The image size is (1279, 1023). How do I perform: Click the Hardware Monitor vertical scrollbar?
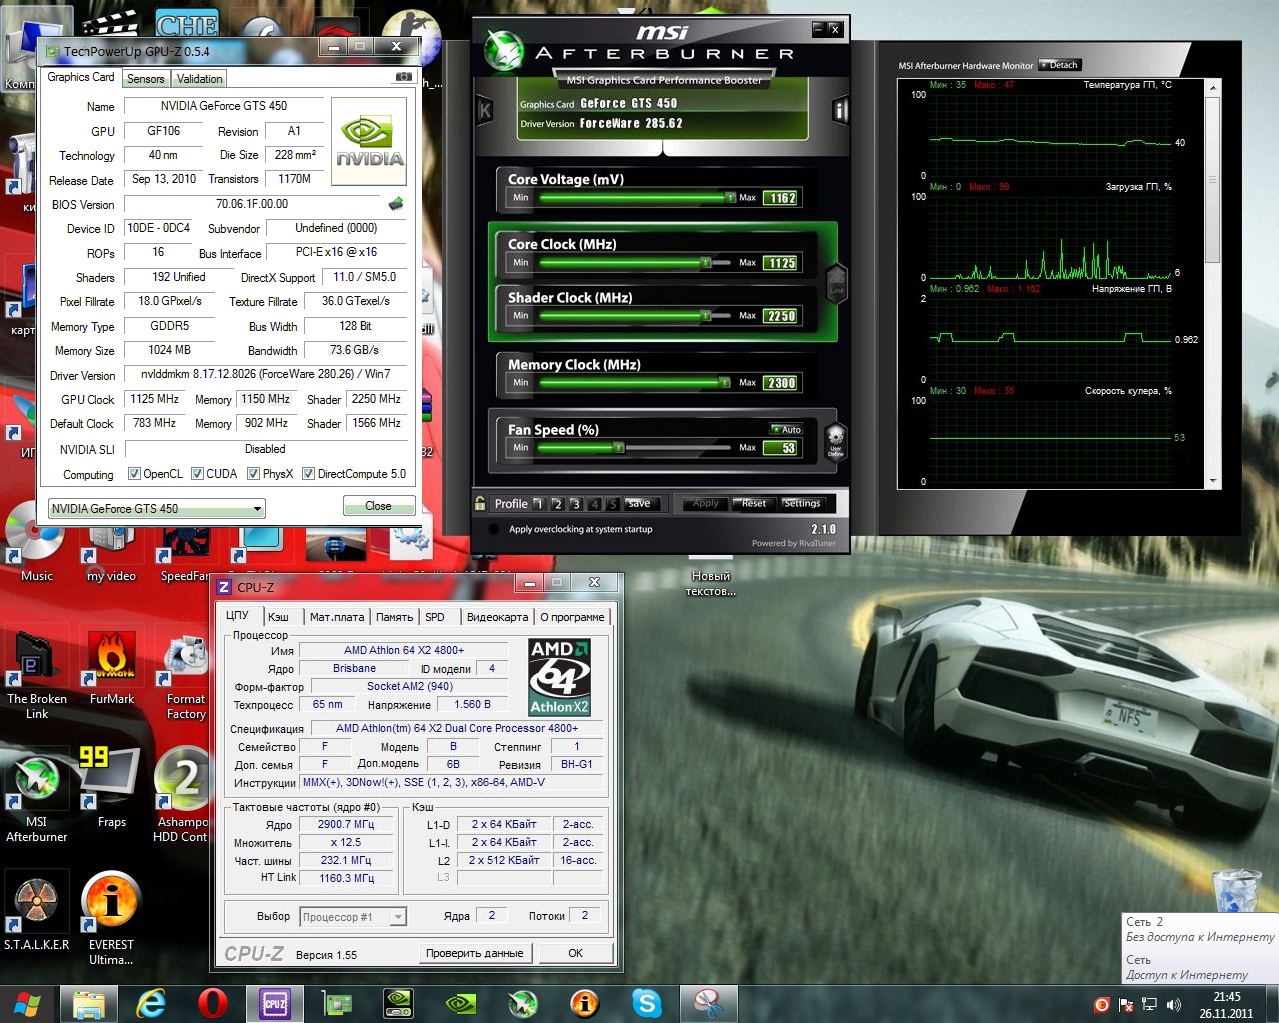click(x=1214, y=284)
